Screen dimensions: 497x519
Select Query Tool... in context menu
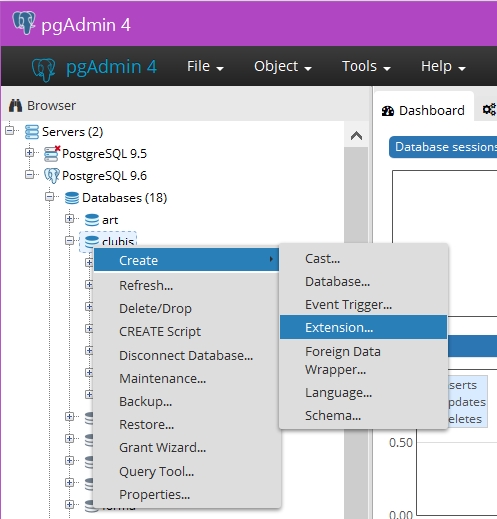tap(156, 471)
